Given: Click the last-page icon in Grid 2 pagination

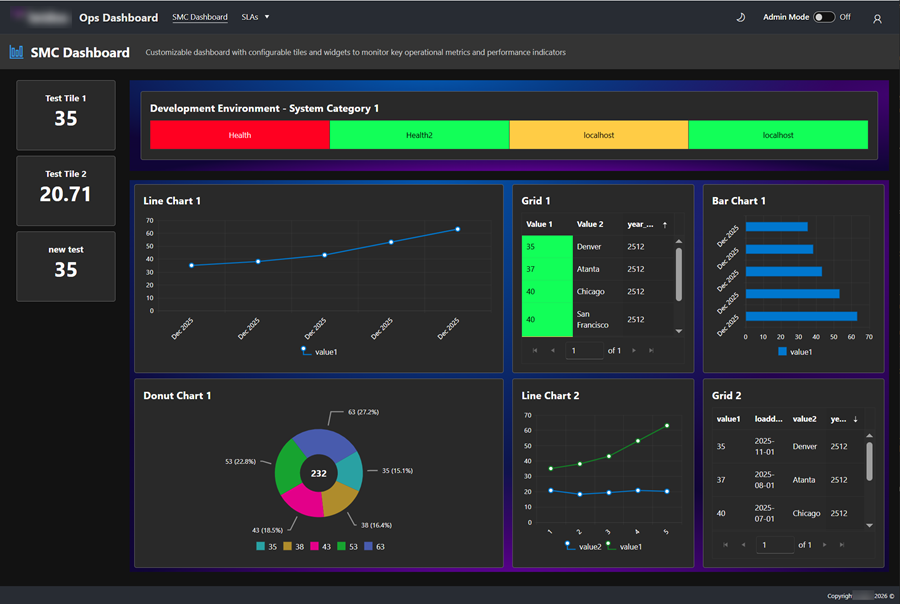Looking at the screenshot, I should 841,545.
